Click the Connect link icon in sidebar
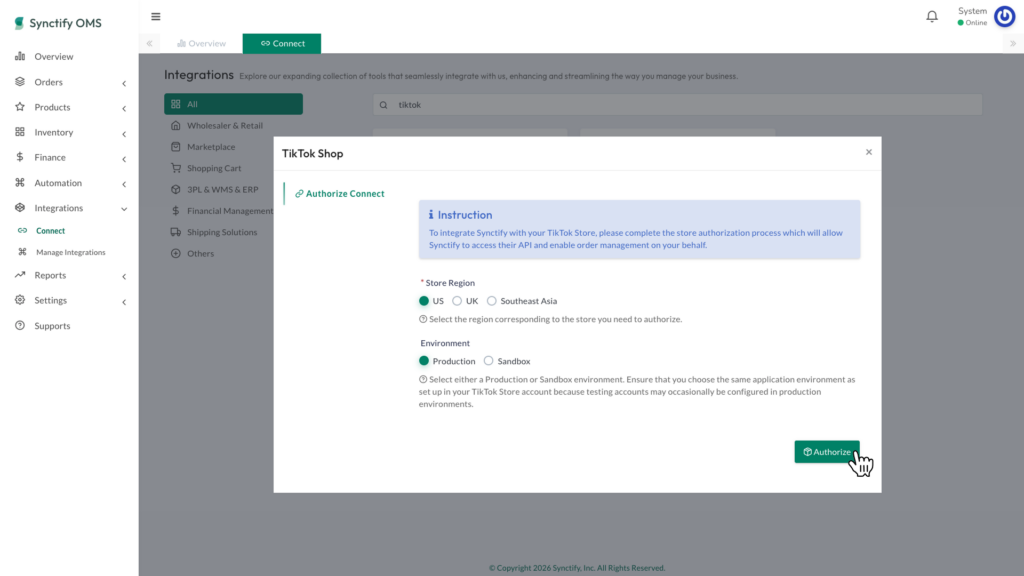1024x576 pixels. click(22, 231)
